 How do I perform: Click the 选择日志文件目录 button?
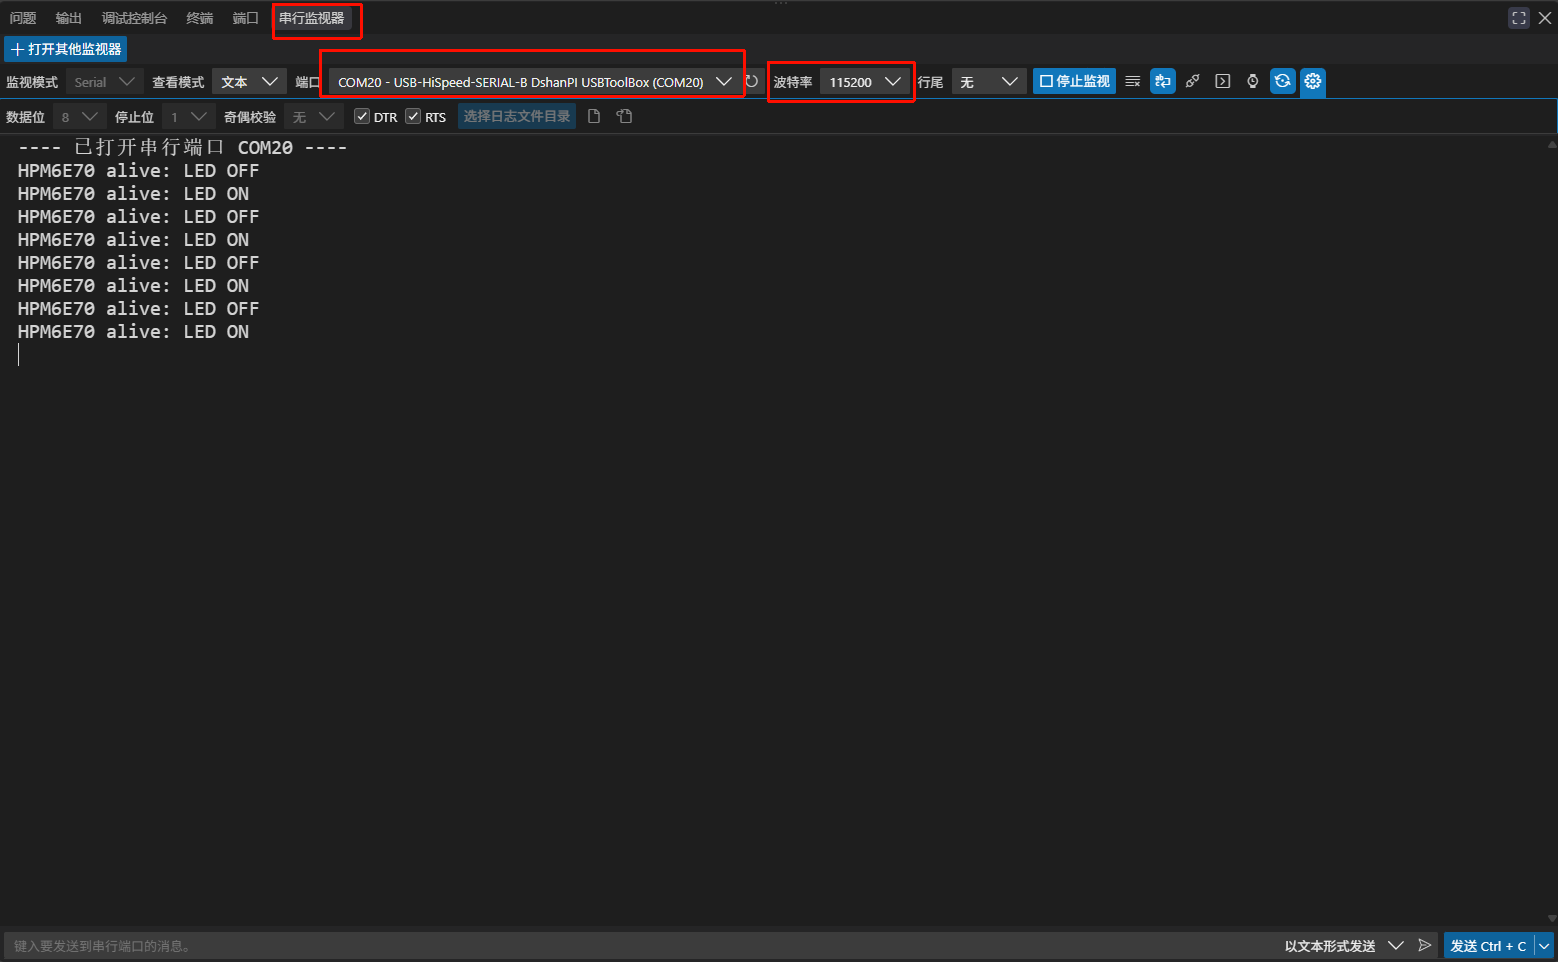pyautogui.click(x=517, y=117)
